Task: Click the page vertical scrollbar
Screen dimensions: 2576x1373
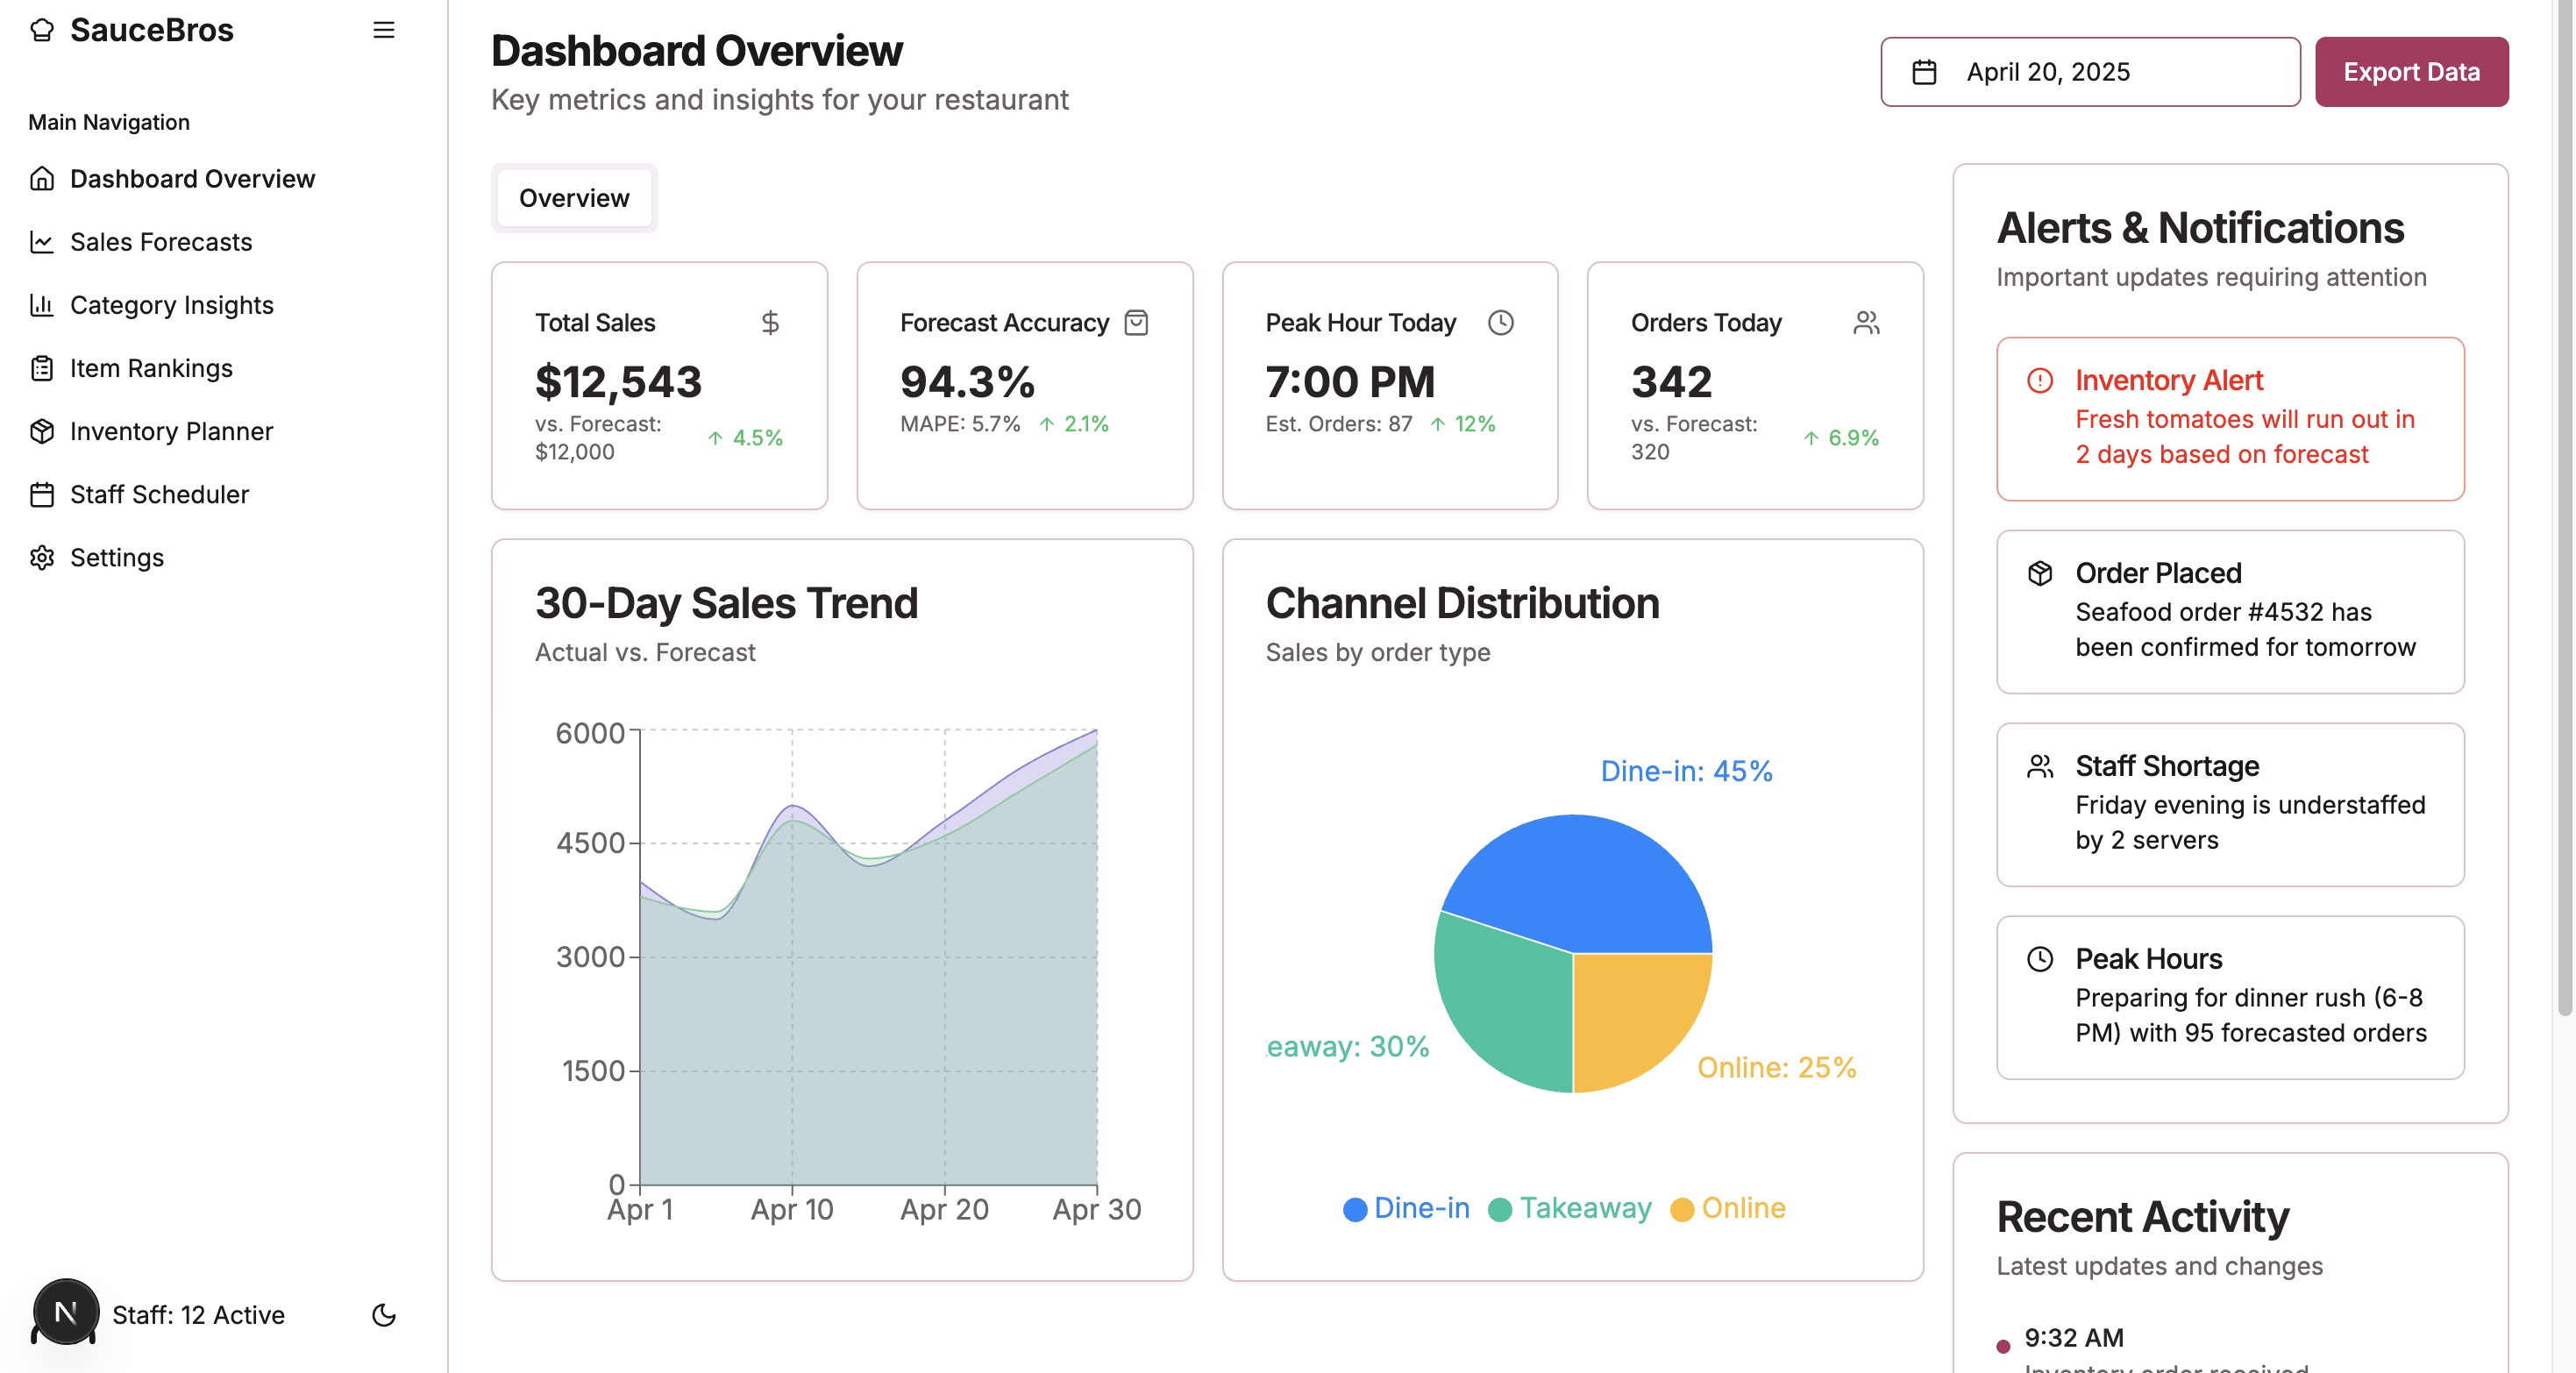Action: (x=2565, y=500)
